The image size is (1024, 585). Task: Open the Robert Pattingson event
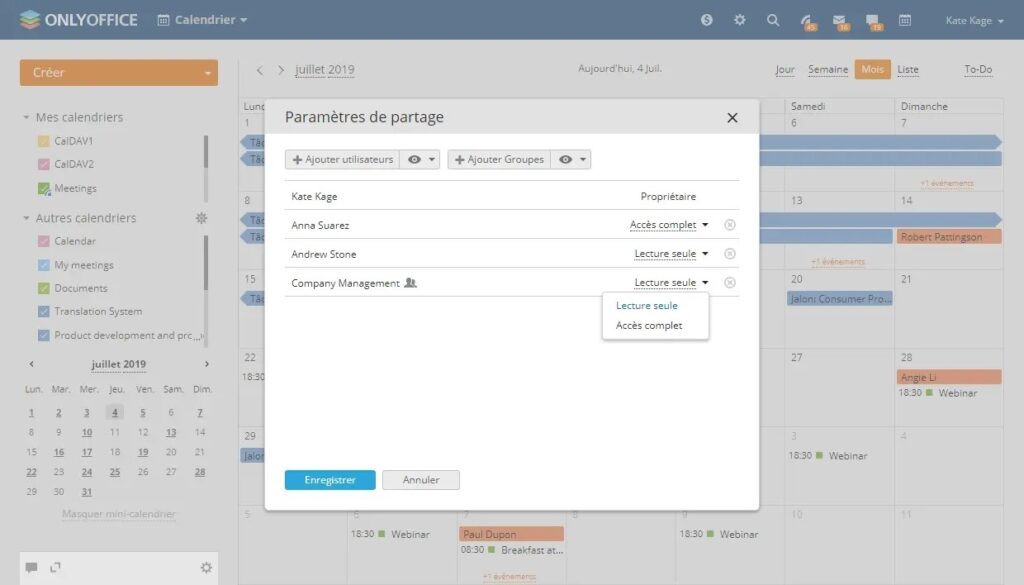(x=949, y=237)
